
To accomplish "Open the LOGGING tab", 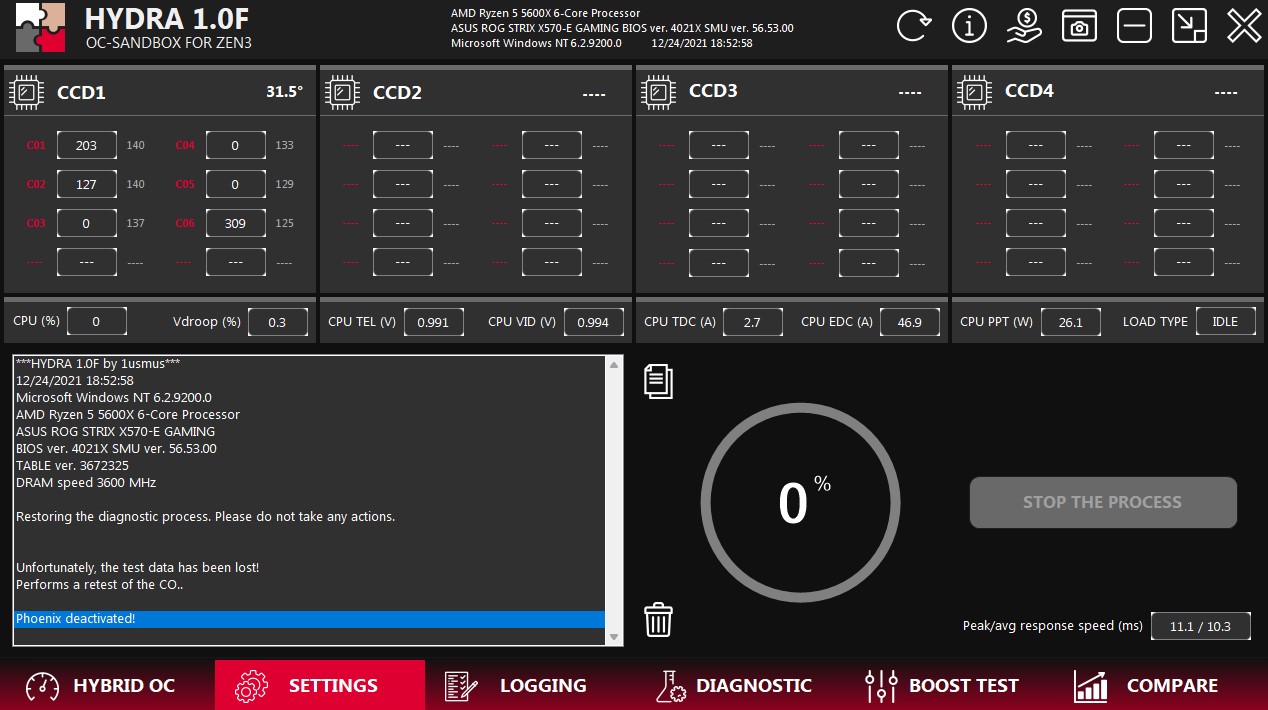I will (529, 686).
